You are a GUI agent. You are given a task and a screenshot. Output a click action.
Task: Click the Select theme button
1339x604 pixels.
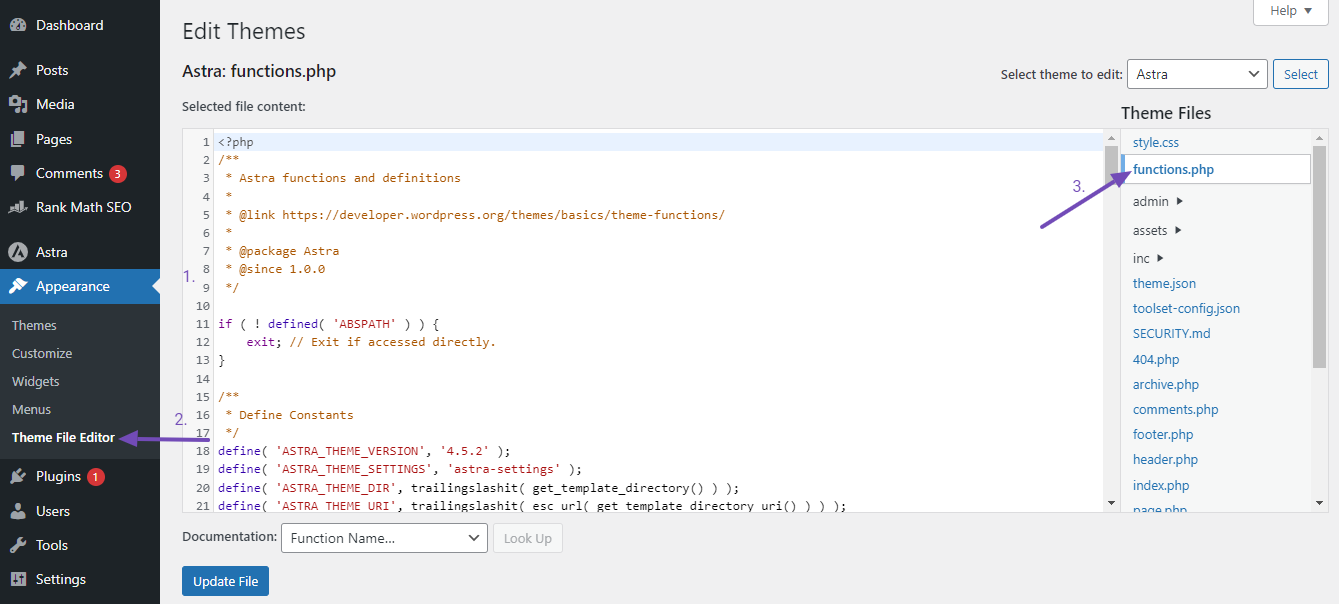pyautogui.click(x=1301, y=74)
